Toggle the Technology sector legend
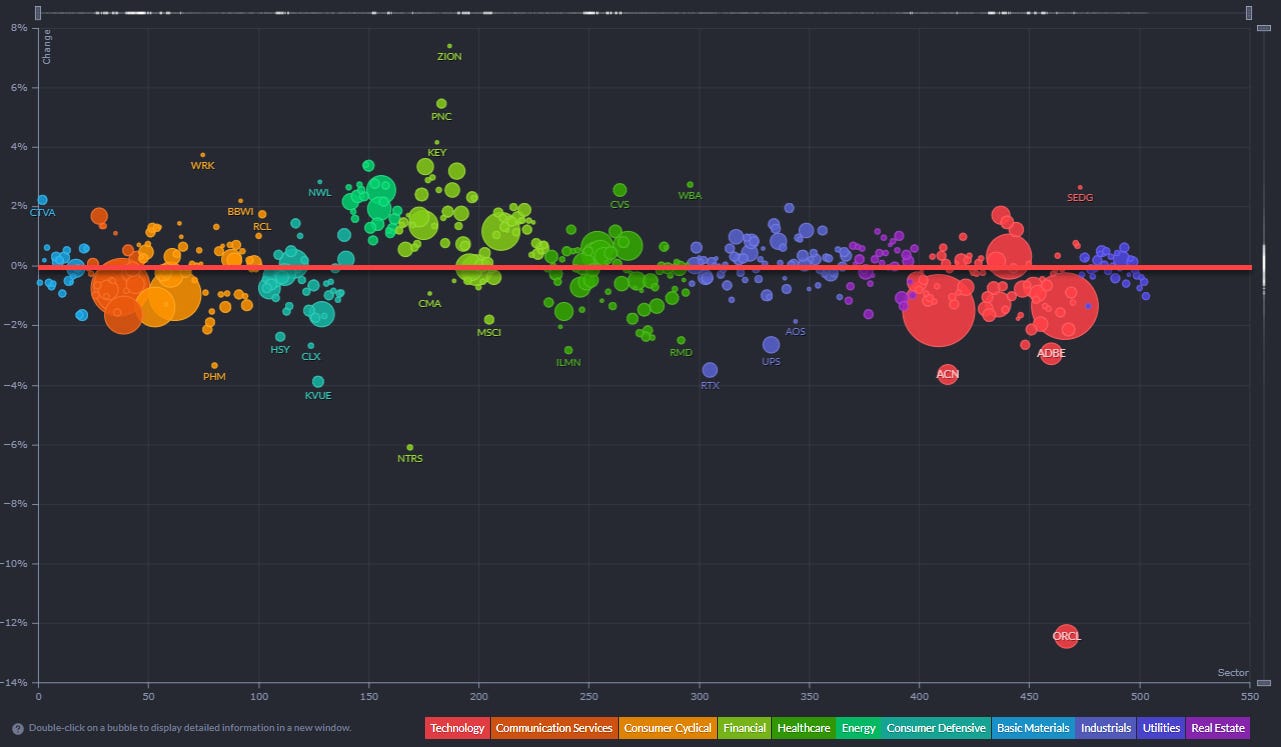The width and height of the screenshot is (1281, 747). 457,728
